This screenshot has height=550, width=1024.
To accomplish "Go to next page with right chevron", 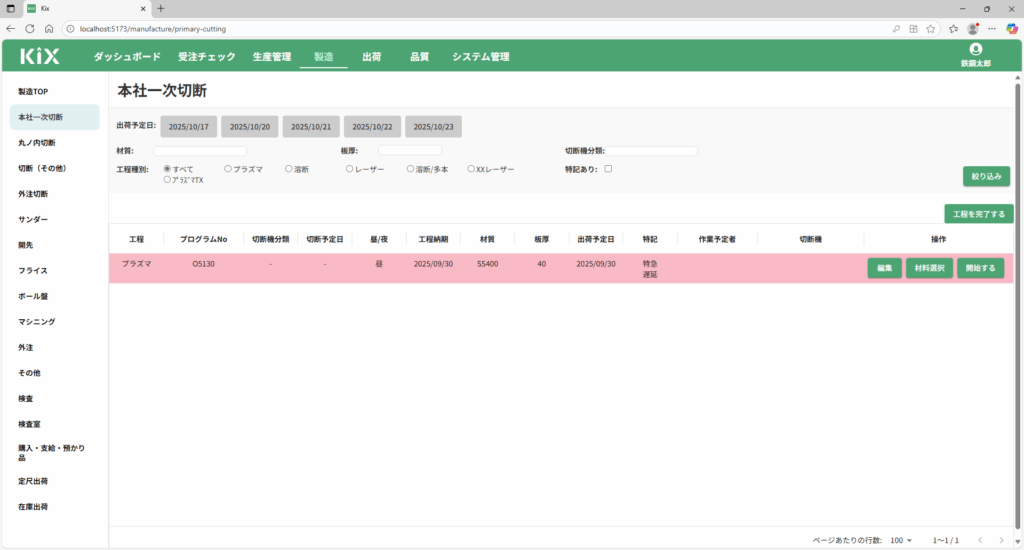I will tap(1001, 540).
